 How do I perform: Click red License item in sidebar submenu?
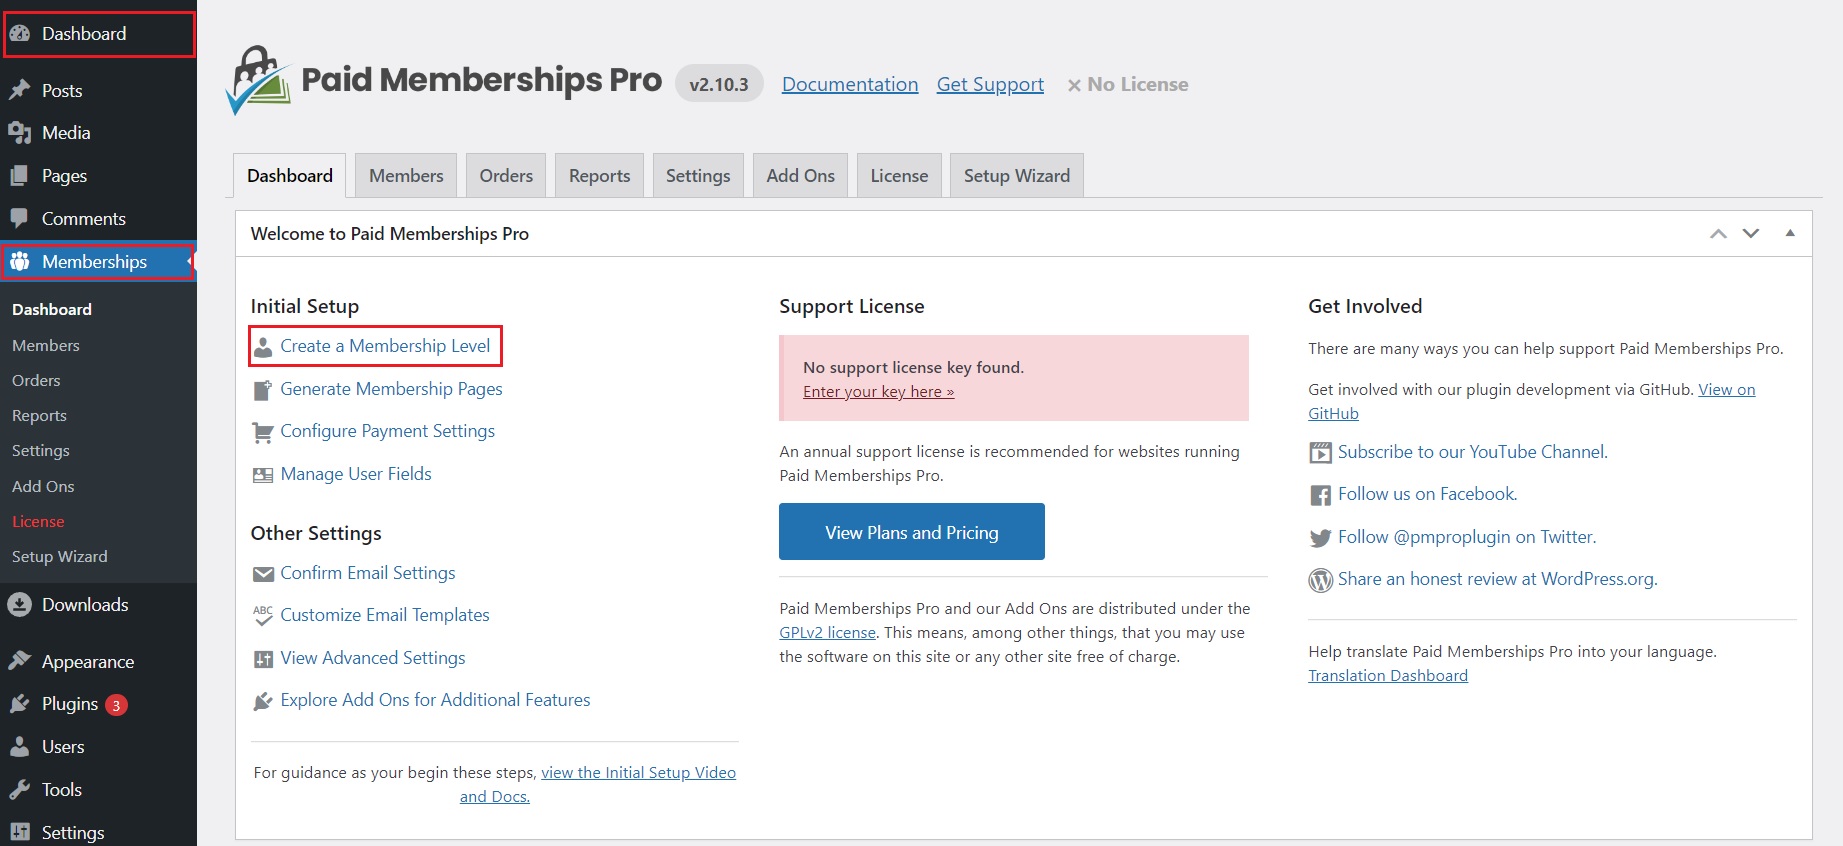pyautogui.click(x=38, y=521)
